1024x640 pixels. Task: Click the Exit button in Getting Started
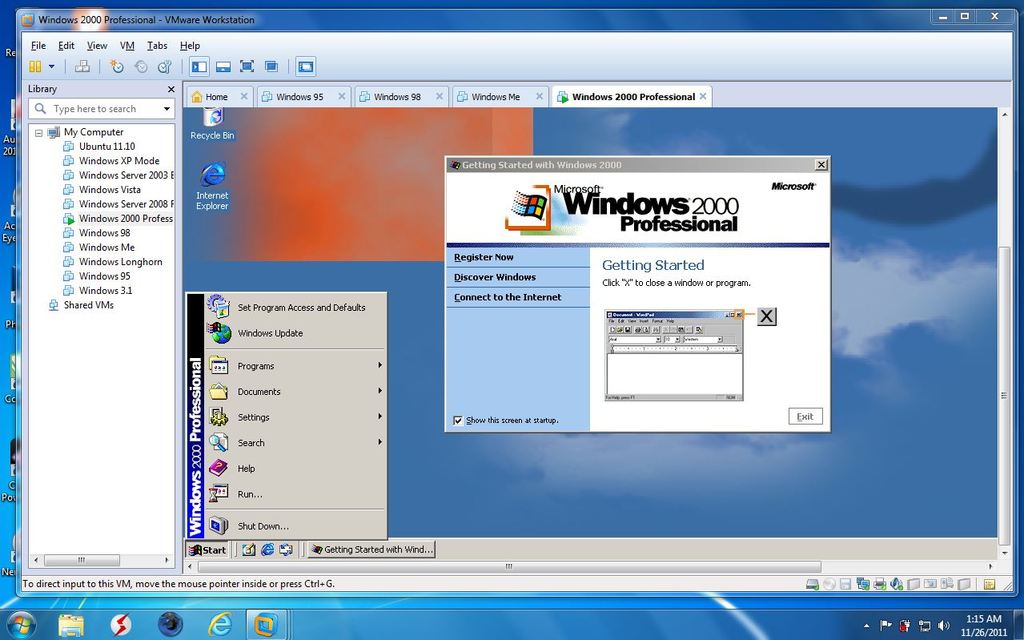click(805, 417)
